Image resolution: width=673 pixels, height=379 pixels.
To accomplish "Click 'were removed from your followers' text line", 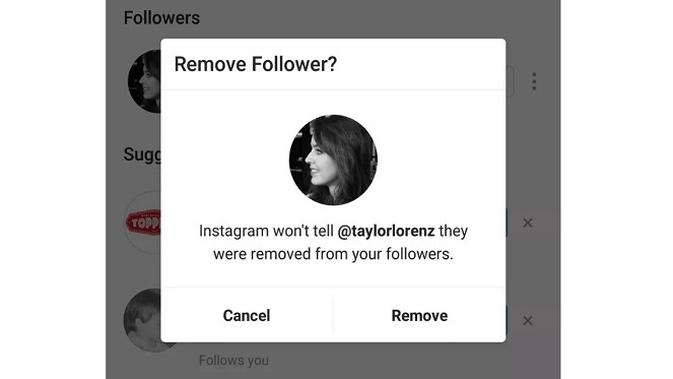I will pyautogui.click(x=333, y=254).
